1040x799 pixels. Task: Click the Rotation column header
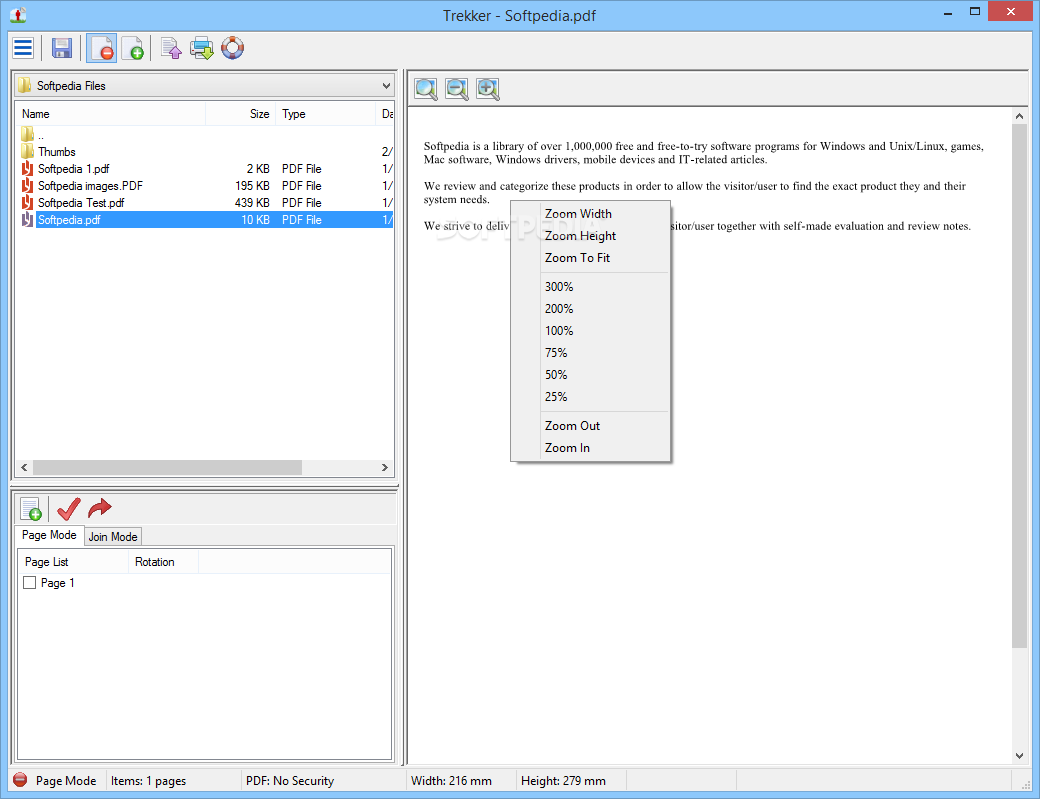click(x=163, y=562)
